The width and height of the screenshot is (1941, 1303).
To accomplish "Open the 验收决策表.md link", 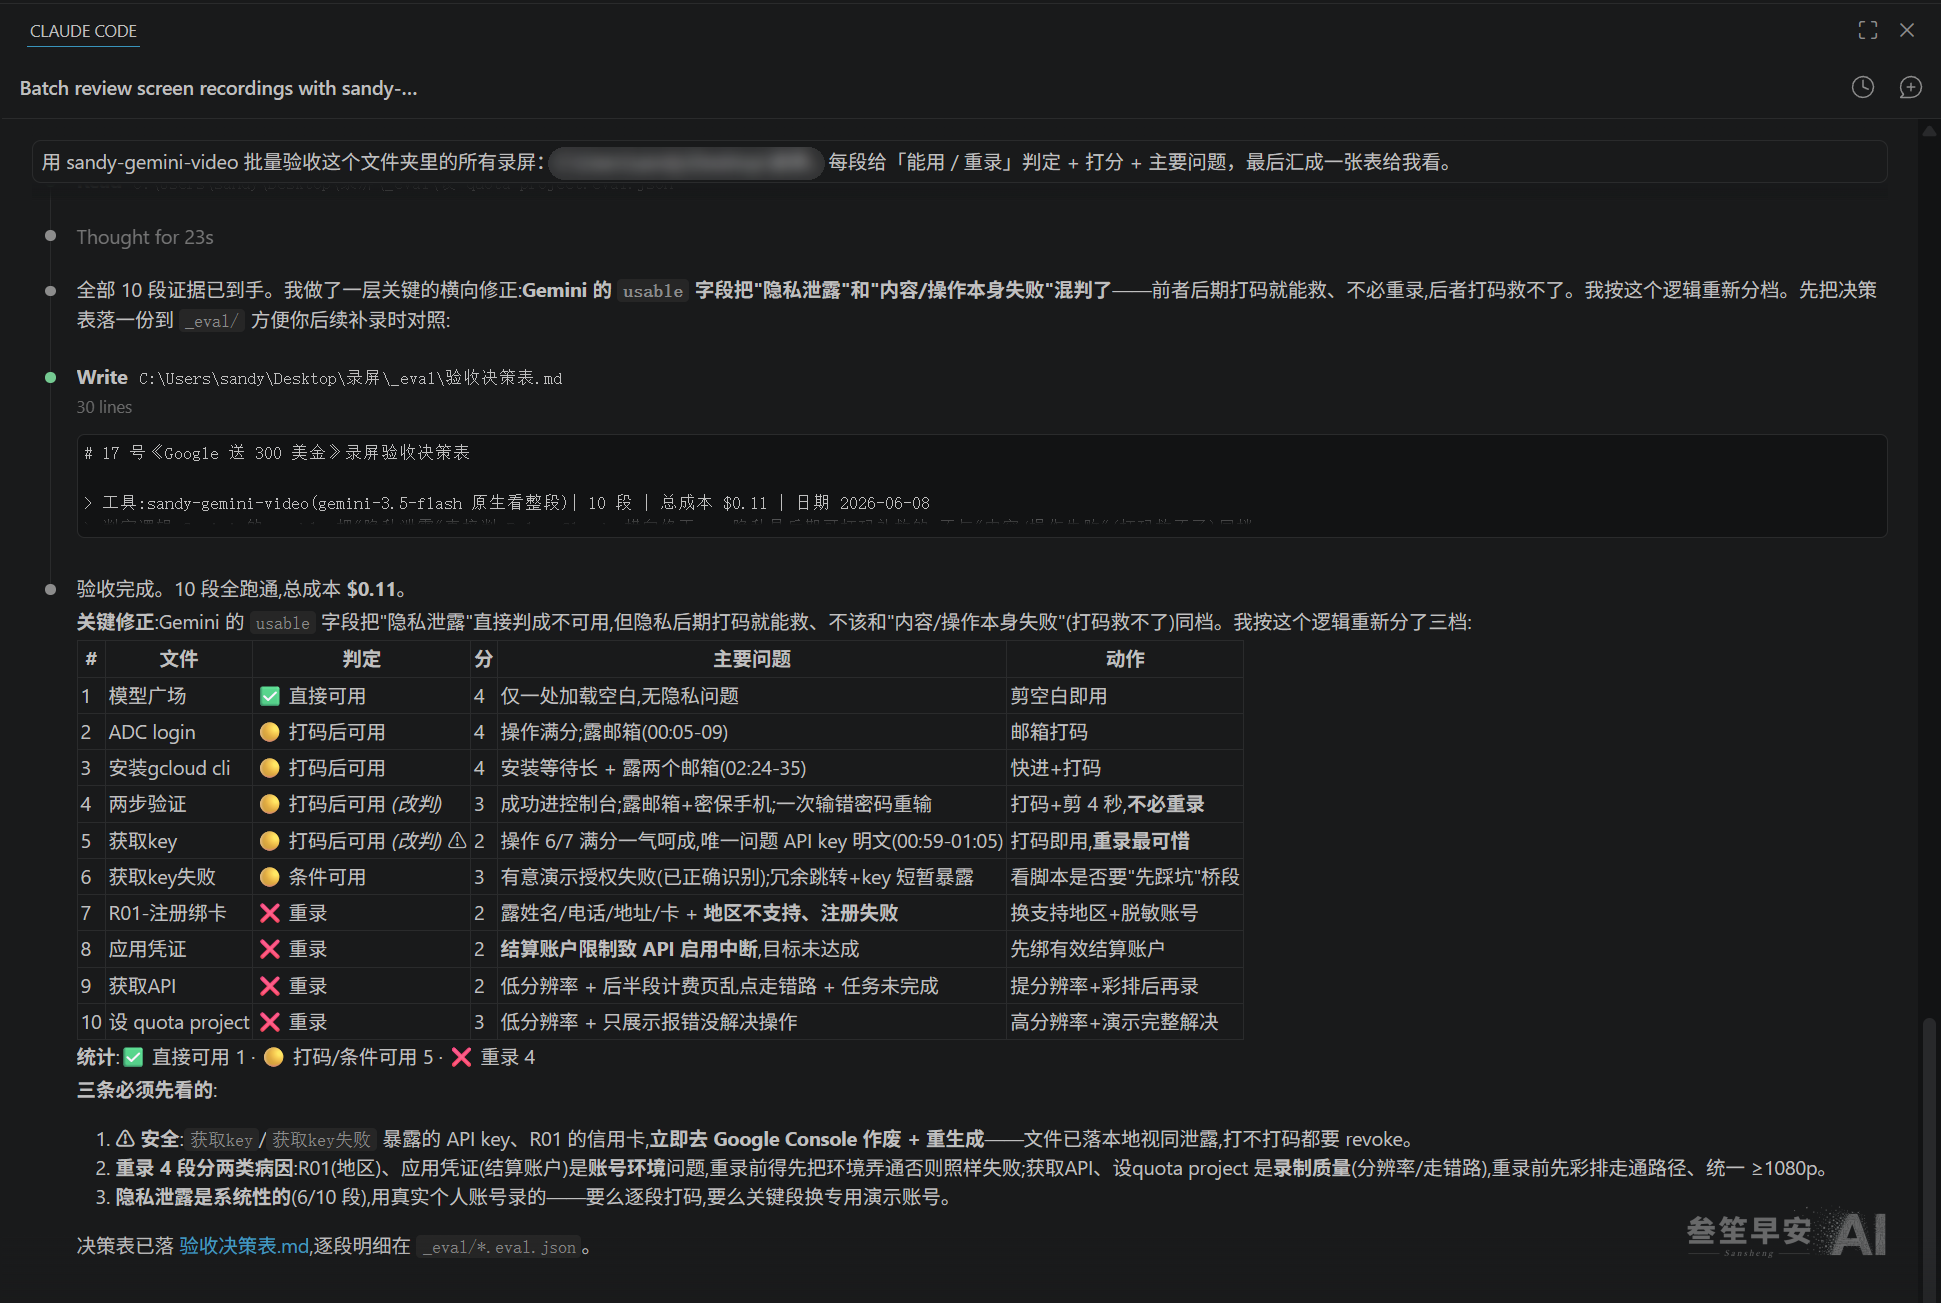I will coord(244,1246).
